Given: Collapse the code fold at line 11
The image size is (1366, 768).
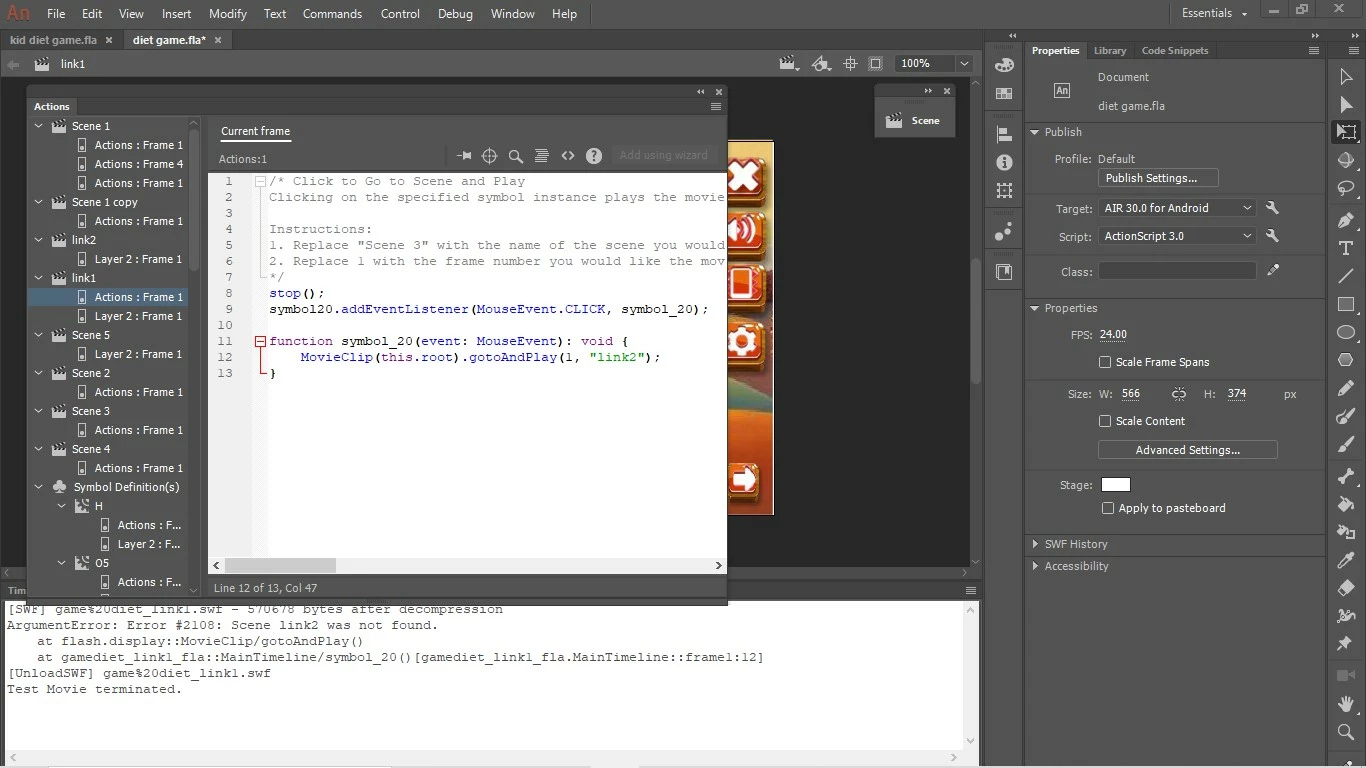Looking at the screenshot, I should point(260,341).
